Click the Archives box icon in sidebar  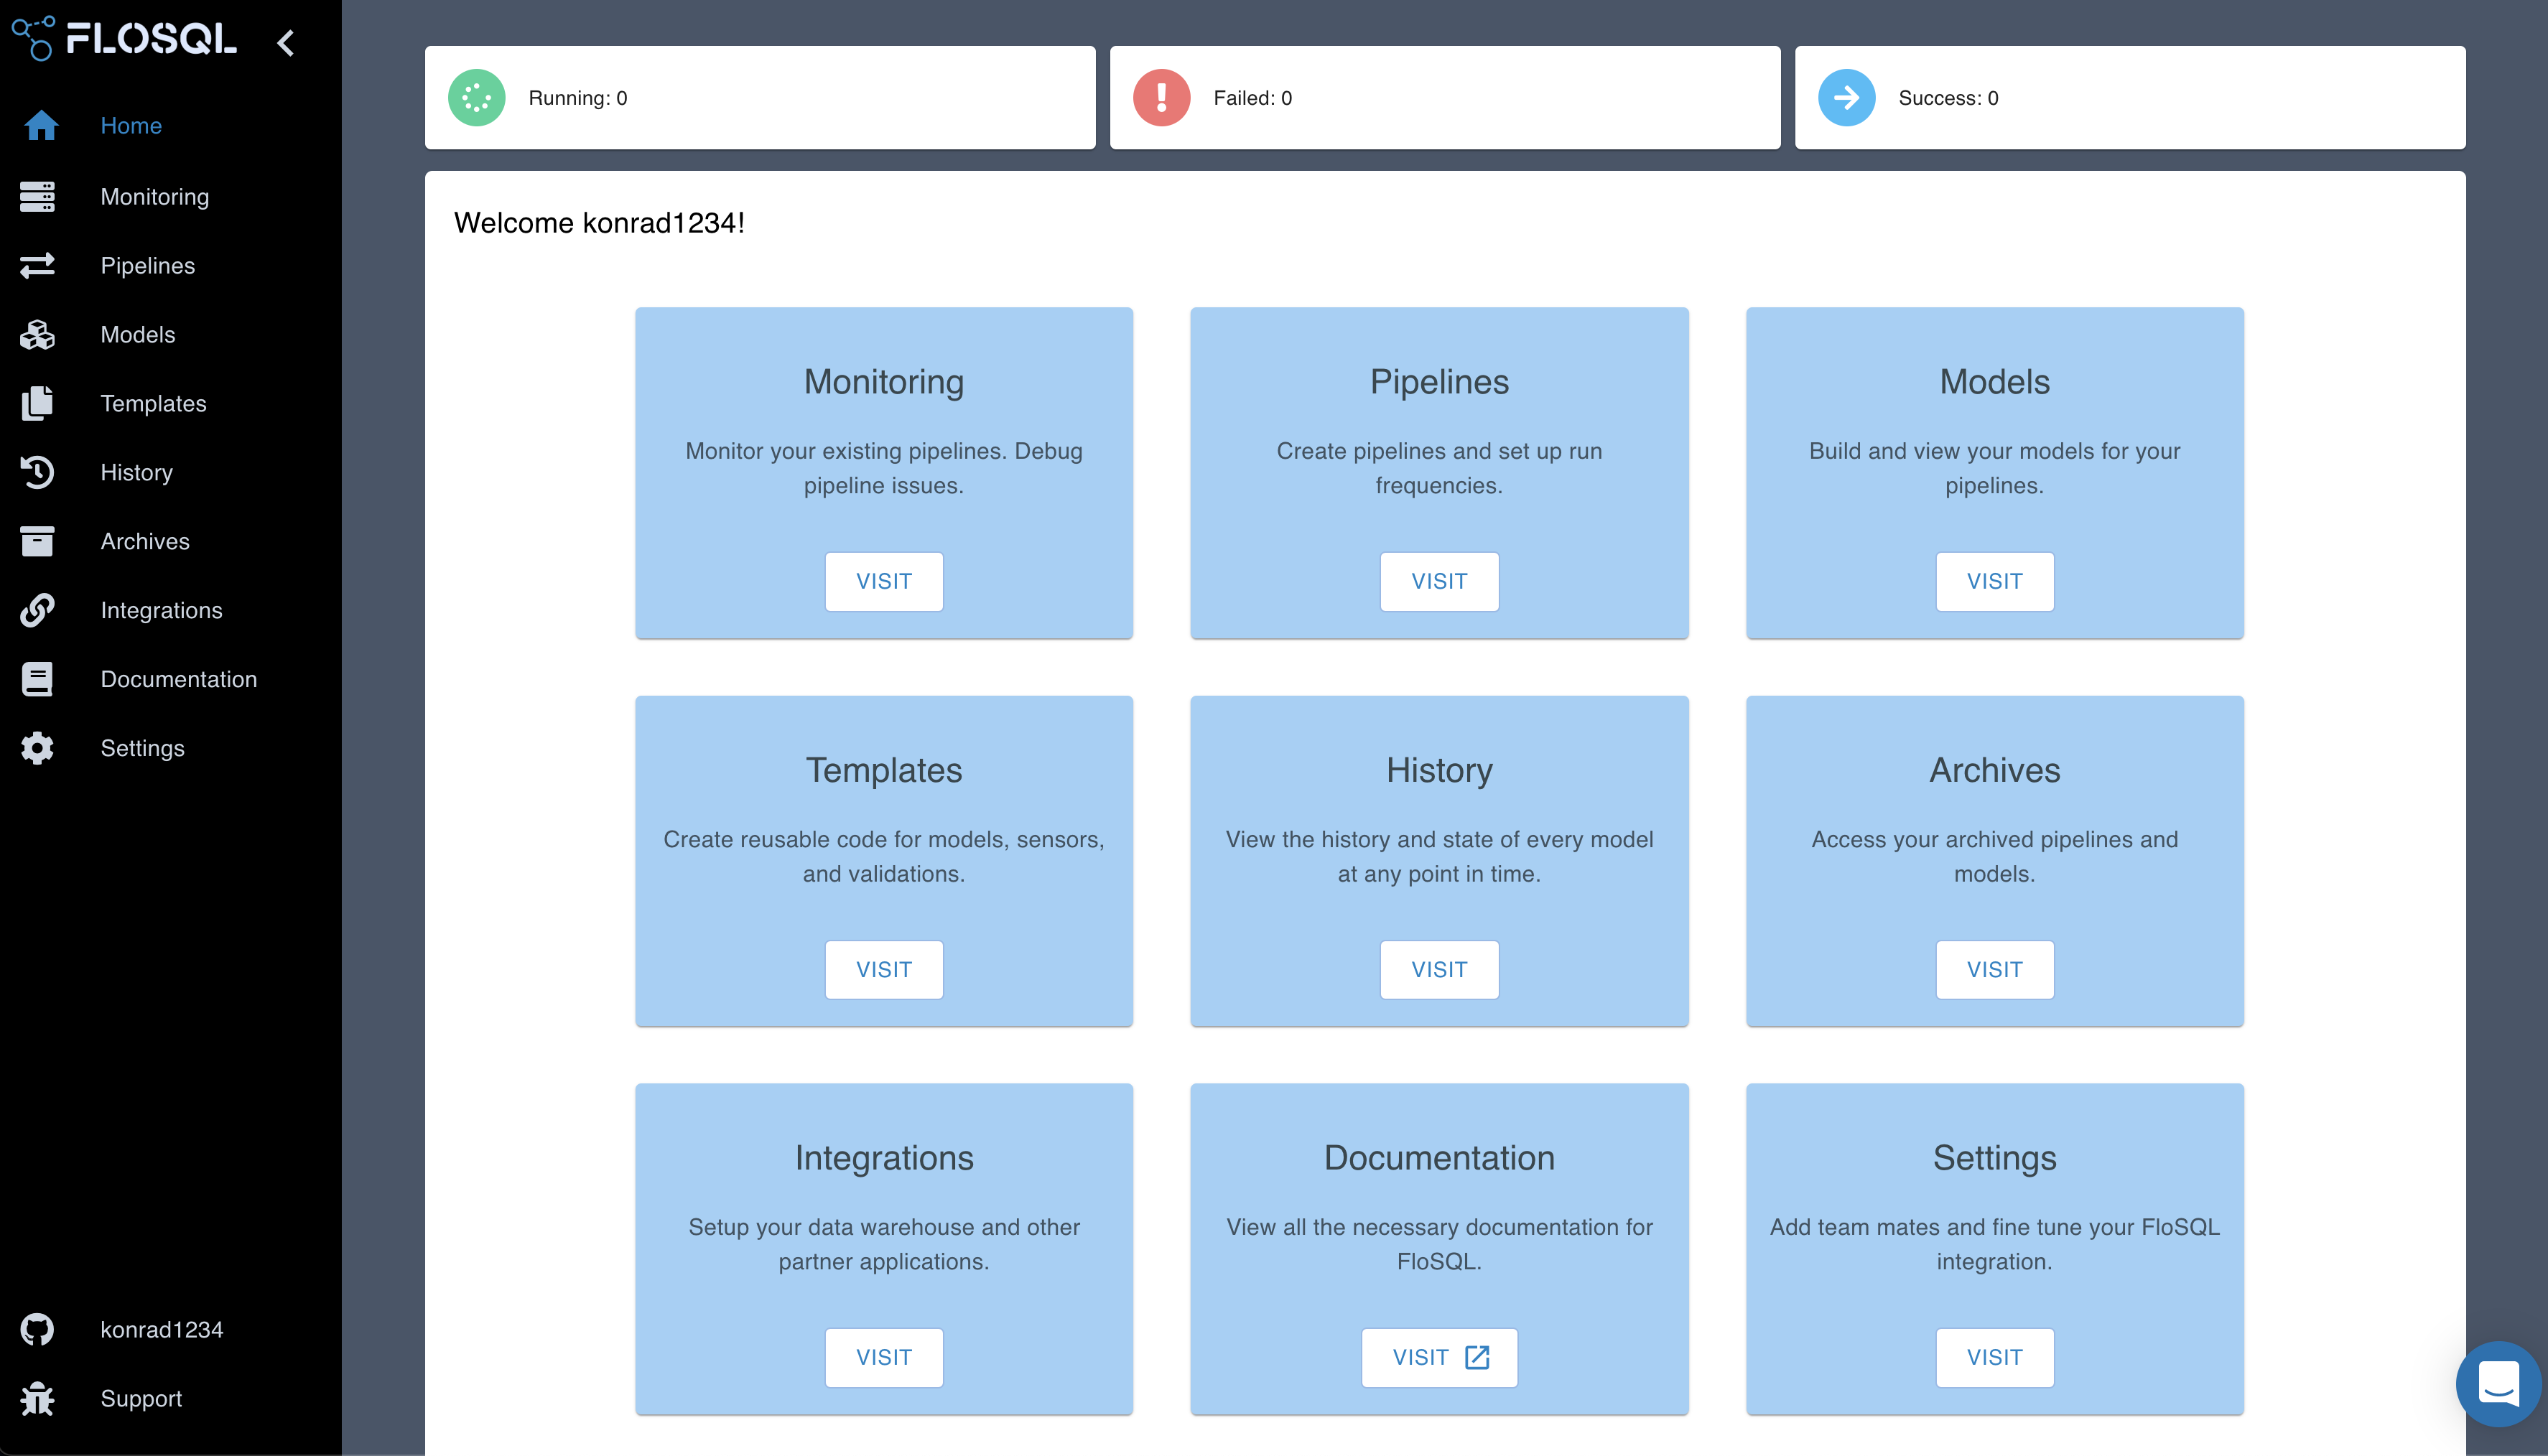click(x=38, y=541)
